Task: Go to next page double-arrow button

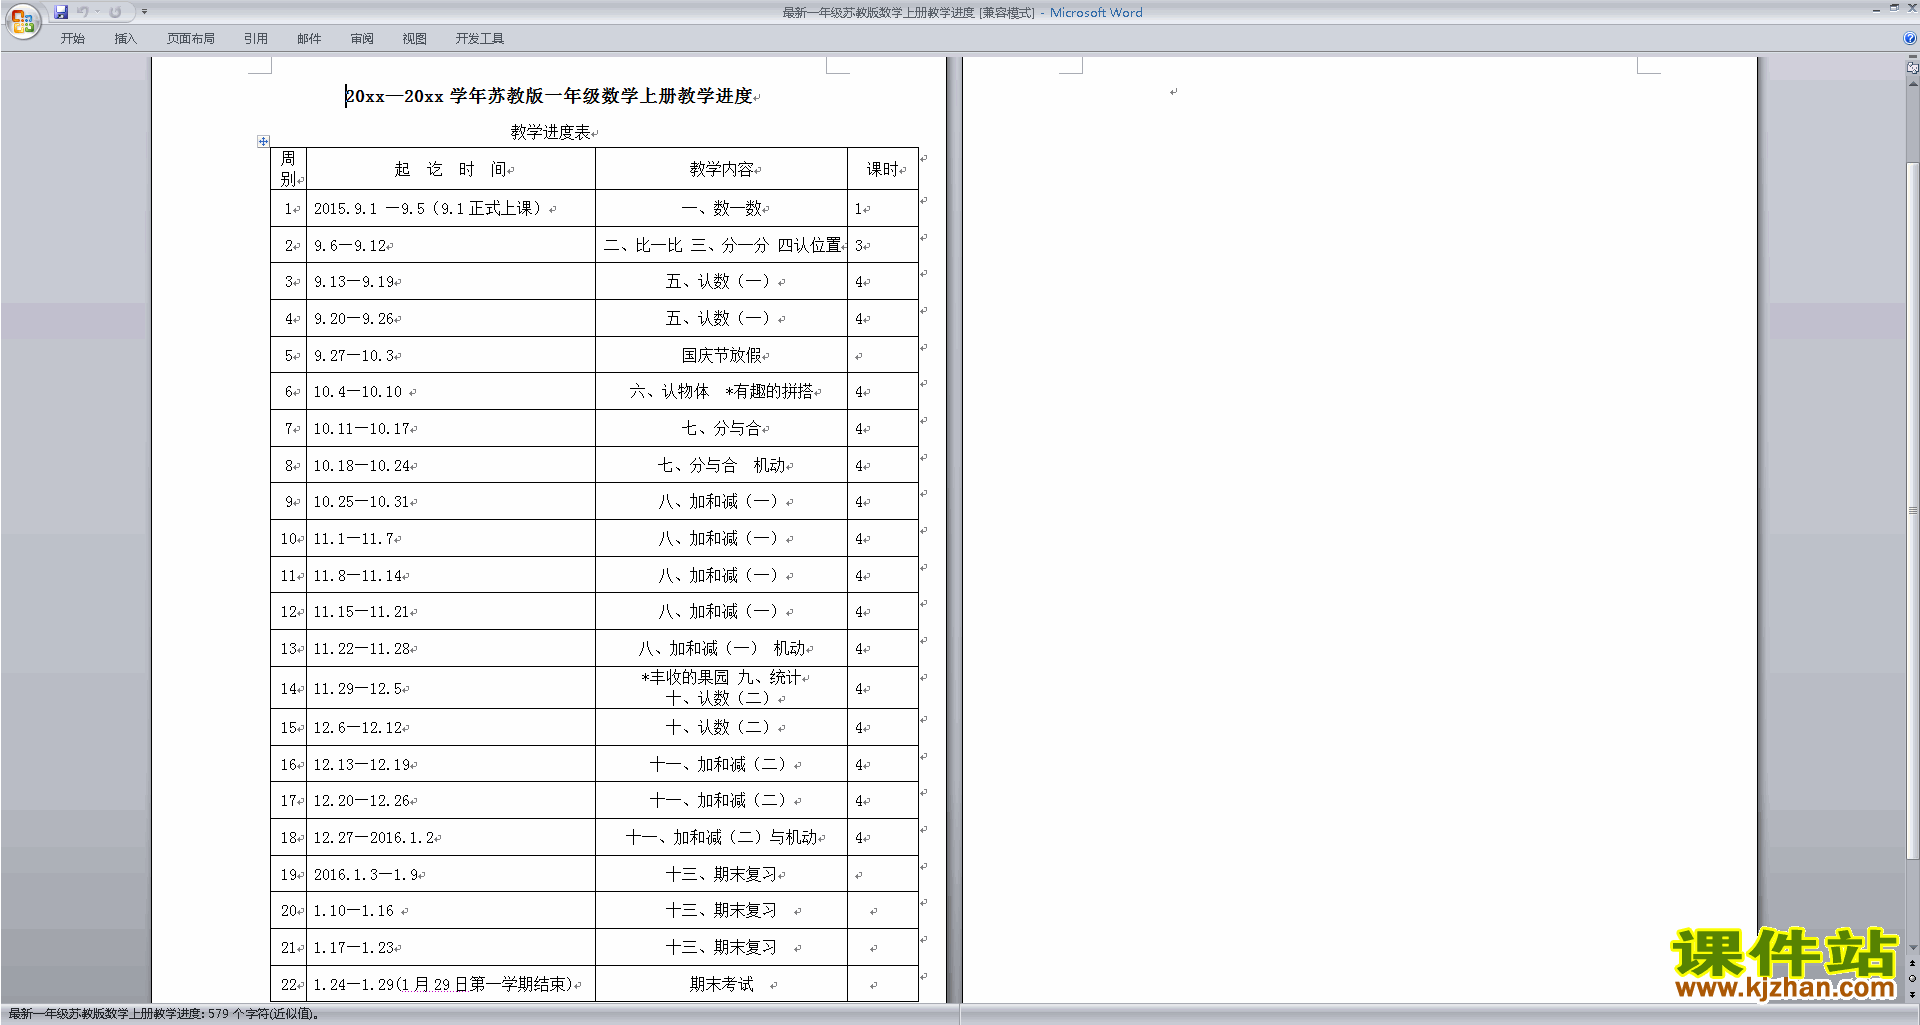Action: coord(1912,994)
